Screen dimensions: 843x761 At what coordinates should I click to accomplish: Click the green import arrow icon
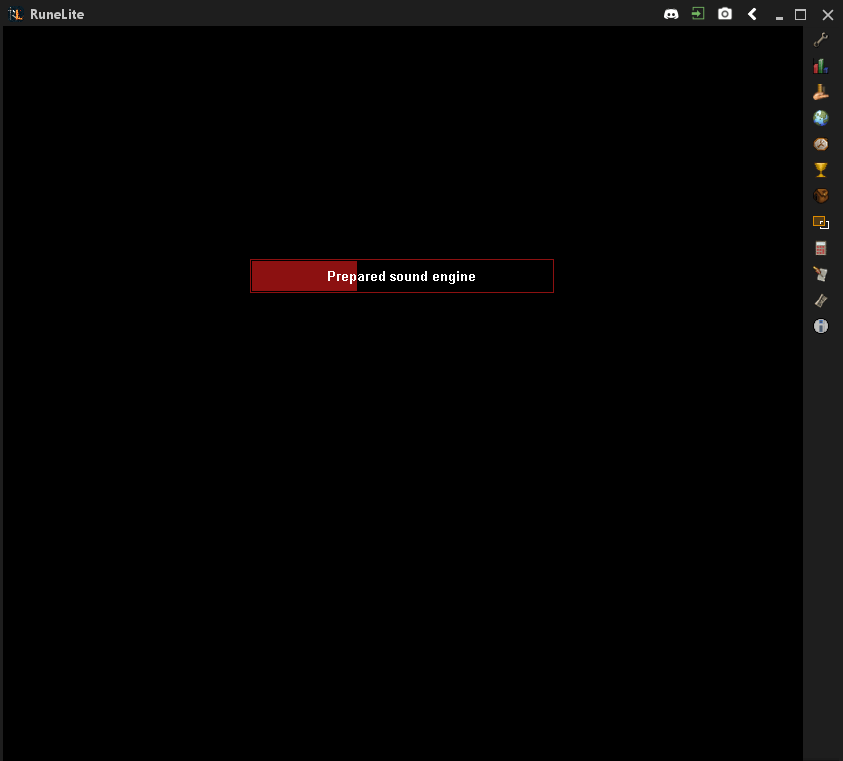click(697, 13)
